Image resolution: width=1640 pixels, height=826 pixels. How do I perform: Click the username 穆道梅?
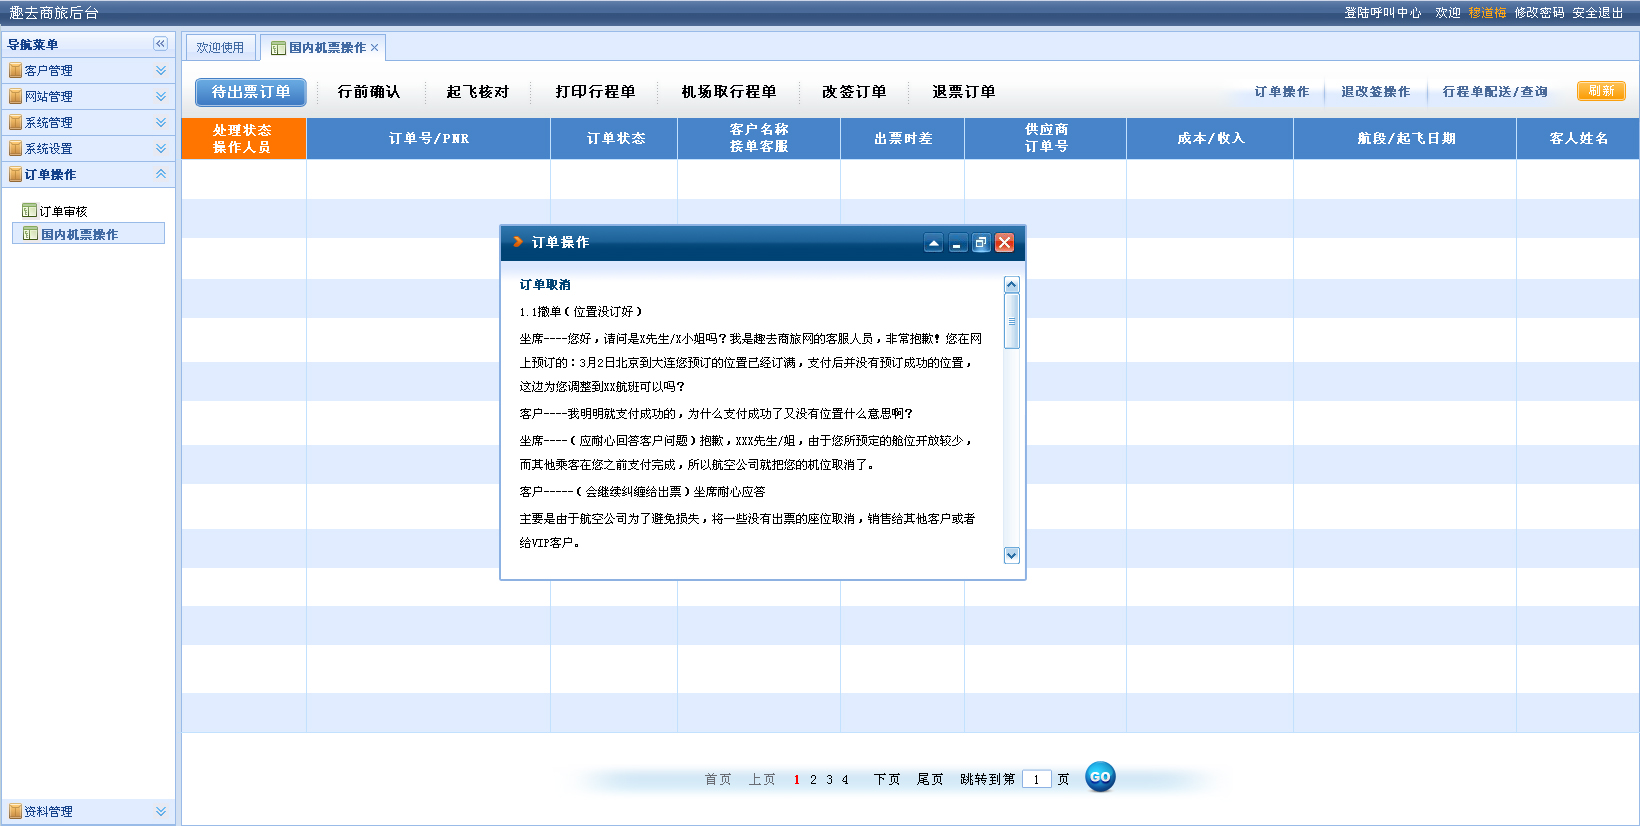1487,13
